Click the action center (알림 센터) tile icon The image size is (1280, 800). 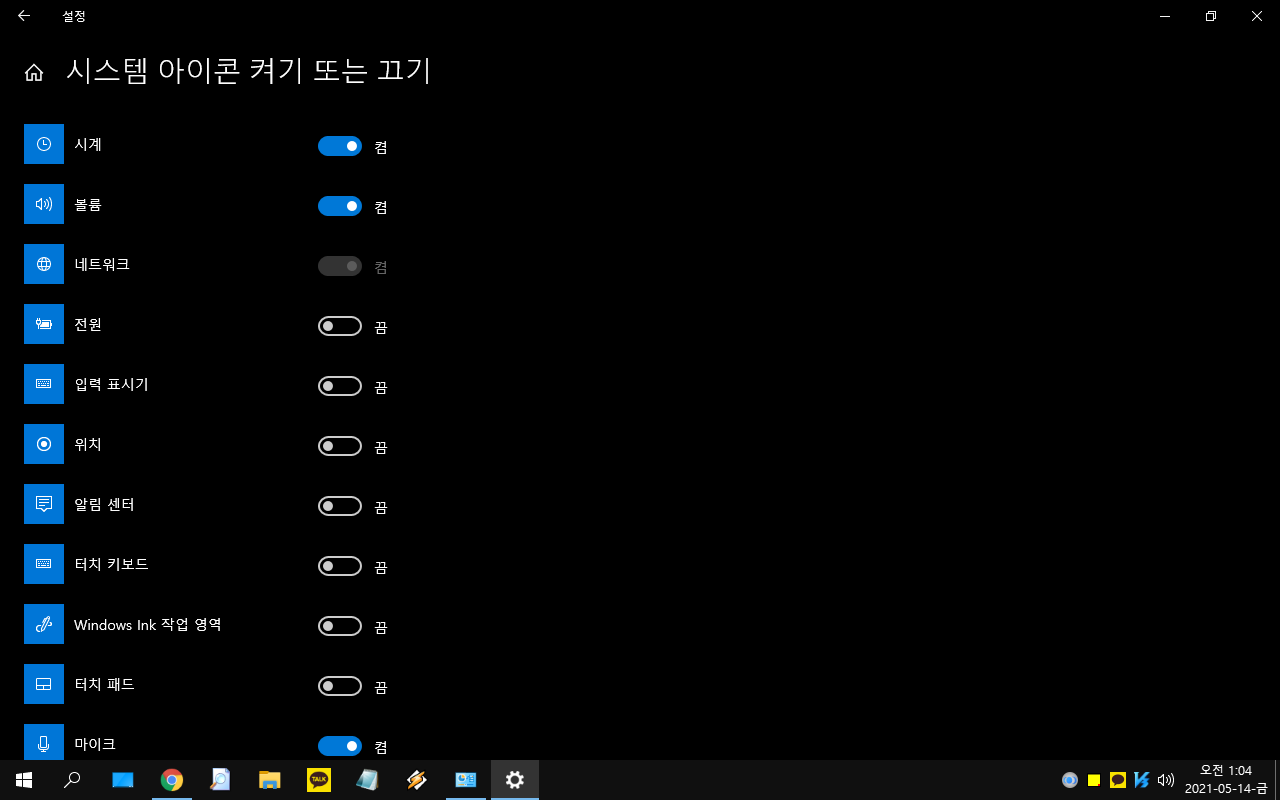[44, 504]
